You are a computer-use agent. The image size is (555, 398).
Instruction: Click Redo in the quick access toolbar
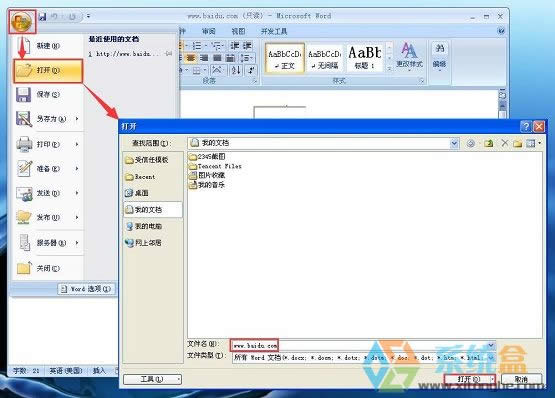[72, 17]
